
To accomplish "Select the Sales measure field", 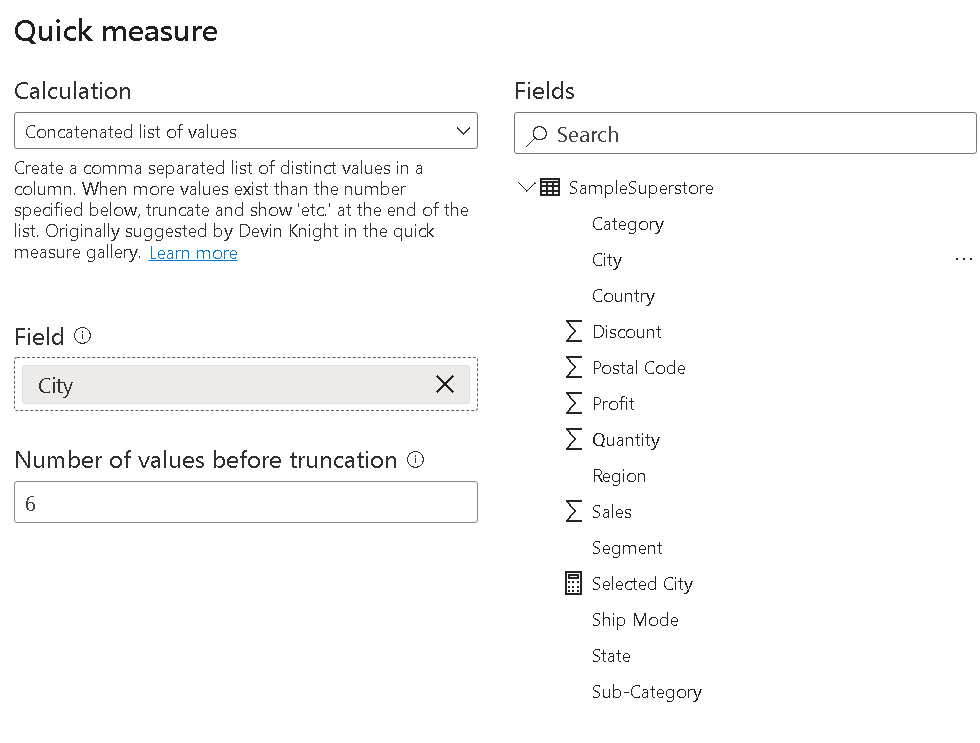I will pyautogui.click(x=611, y=512).
